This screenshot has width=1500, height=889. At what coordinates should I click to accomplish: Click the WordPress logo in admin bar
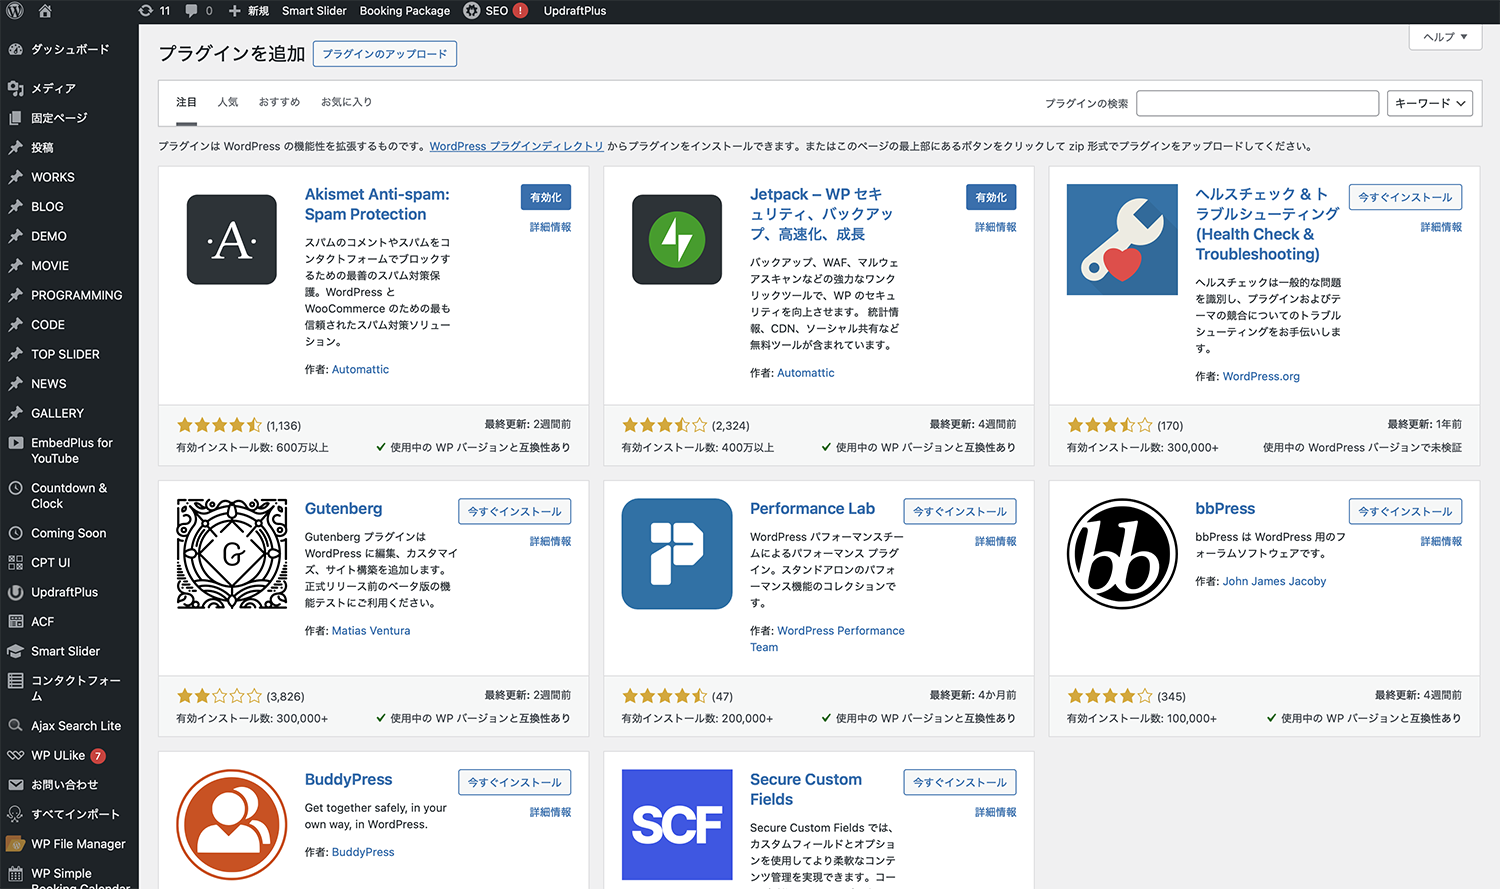coord(15,11)
